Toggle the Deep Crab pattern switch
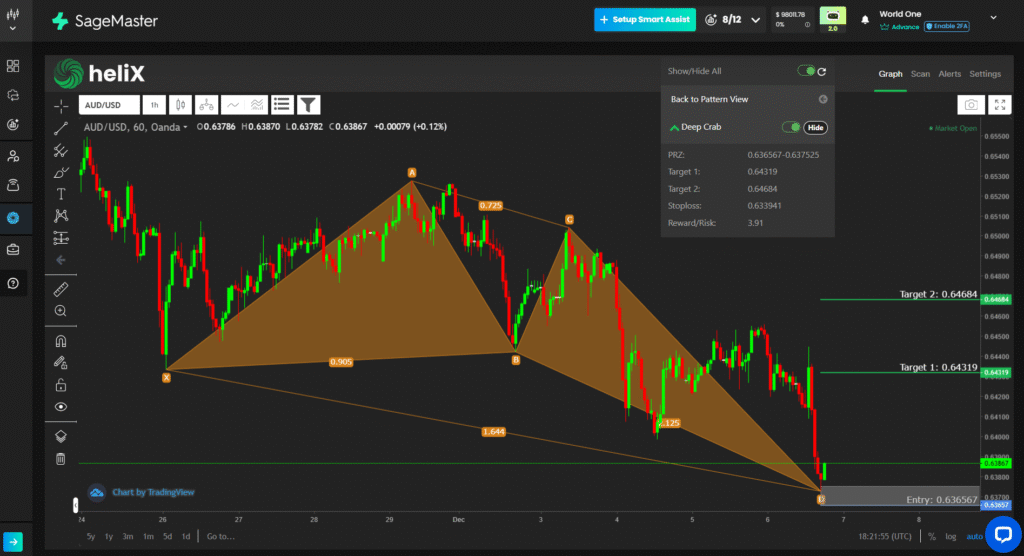The height and width of the screenshot is (556, 1024). point(790,127)
